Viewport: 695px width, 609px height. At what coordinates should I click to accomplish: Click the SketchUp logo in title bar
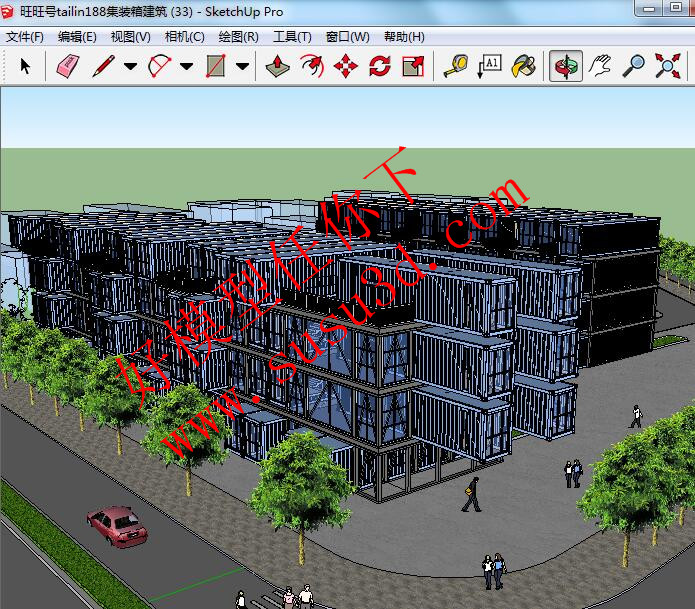click(x=7, y=12)
